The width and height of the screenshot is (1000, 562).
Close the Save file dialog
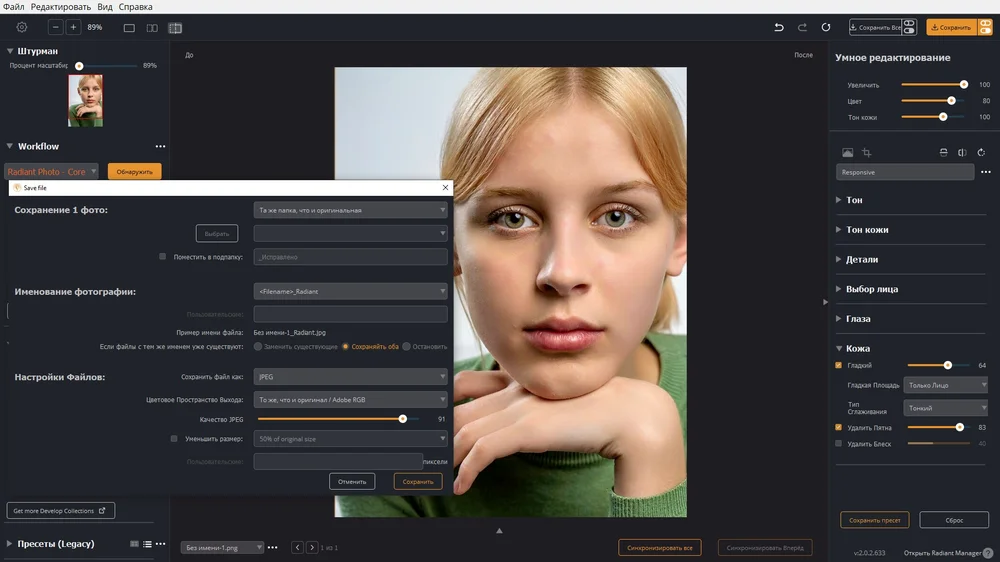[x=445, y=188]
